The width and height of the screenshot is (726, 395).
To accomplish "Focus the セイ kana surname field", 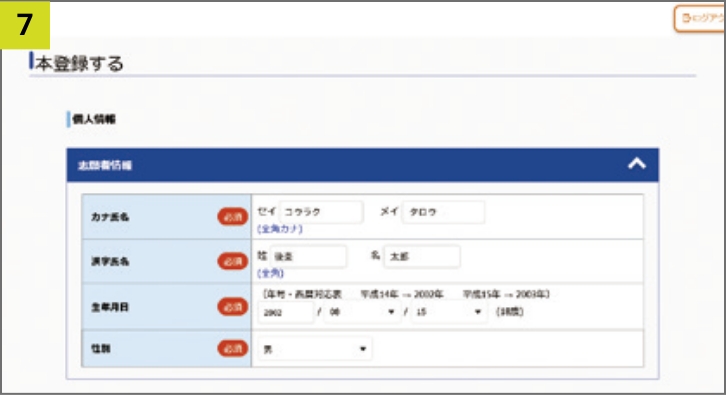I will point(321,212).
